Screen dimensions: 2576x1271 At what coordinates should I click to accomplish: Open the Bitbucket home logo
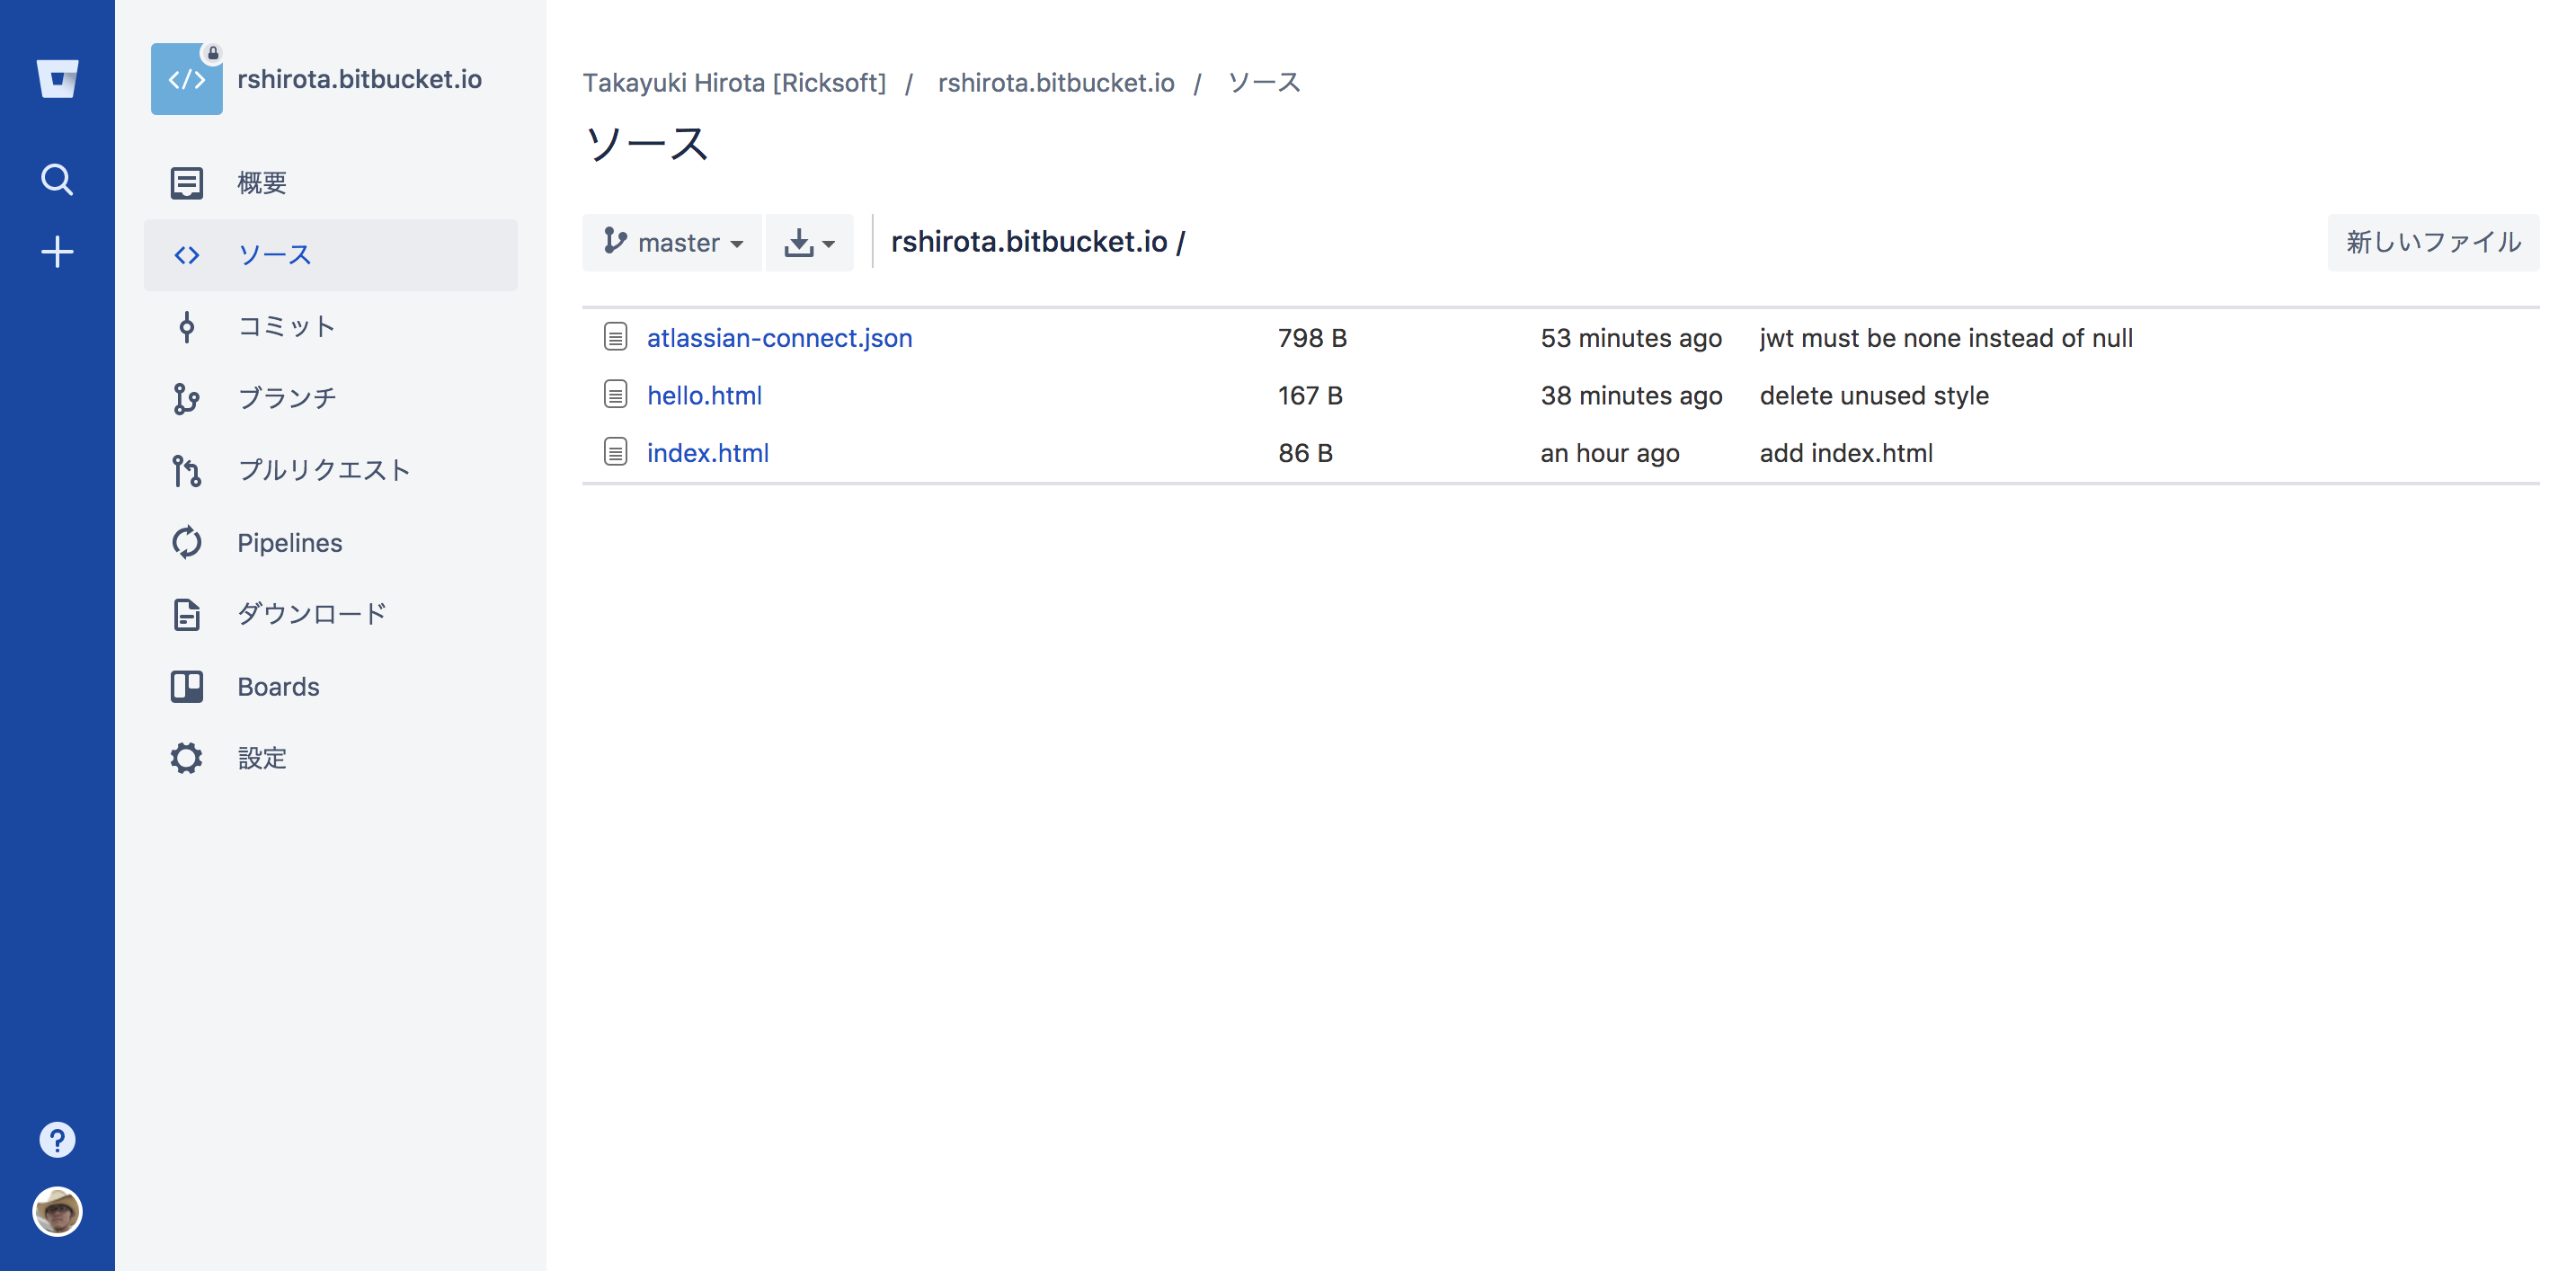point(57,78)
